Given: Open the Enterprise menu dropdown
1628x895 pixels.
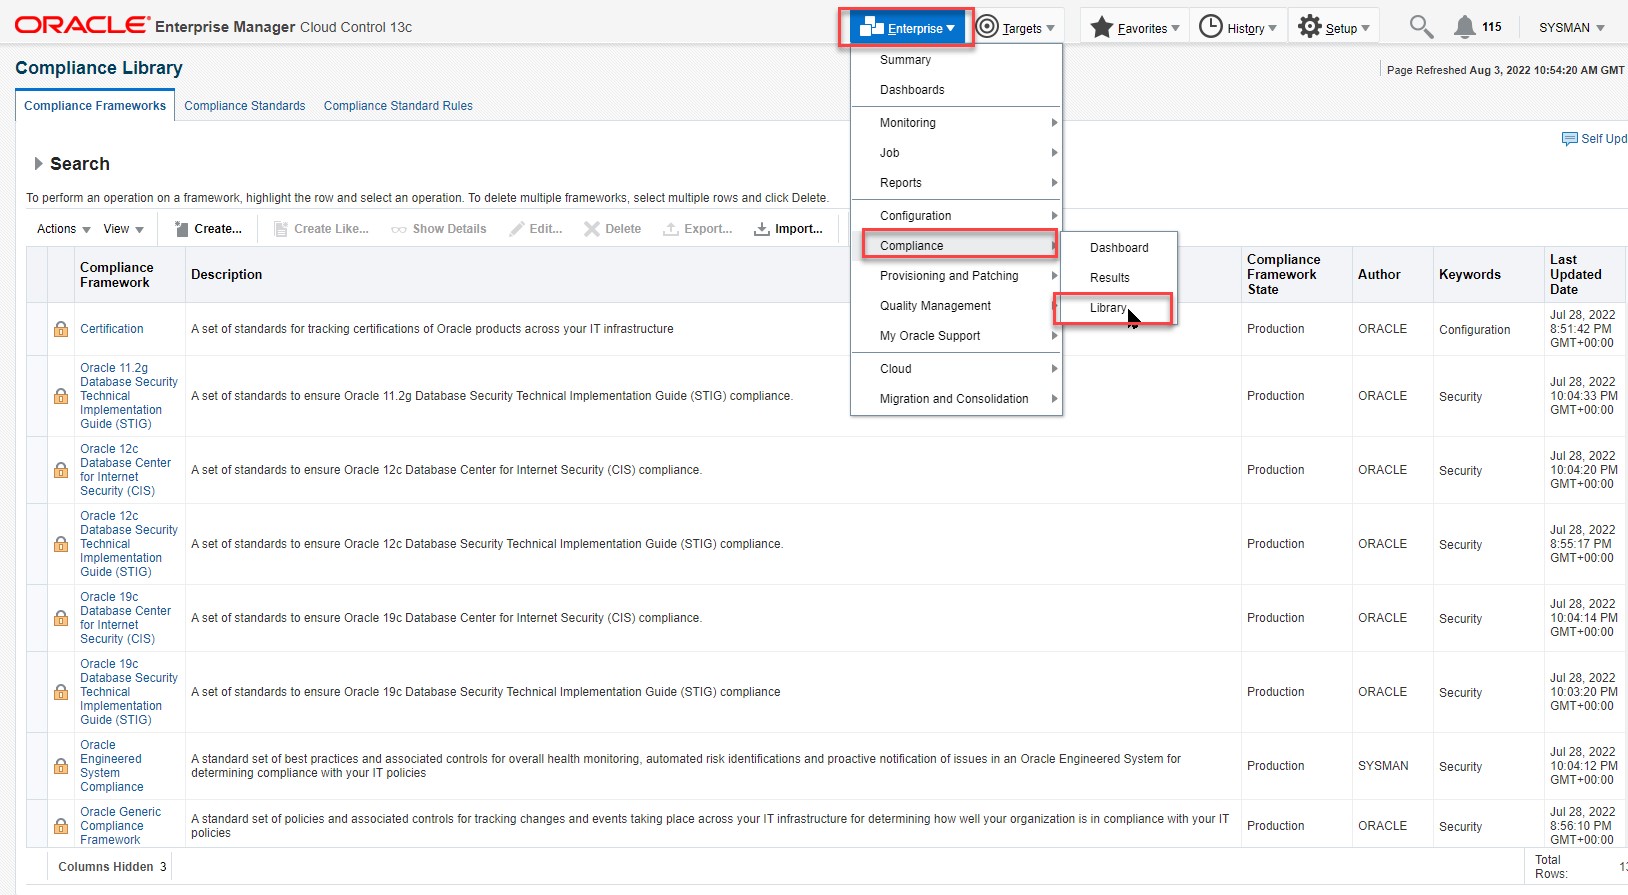Looking at the screenshot, I should (x=907, y=28).
